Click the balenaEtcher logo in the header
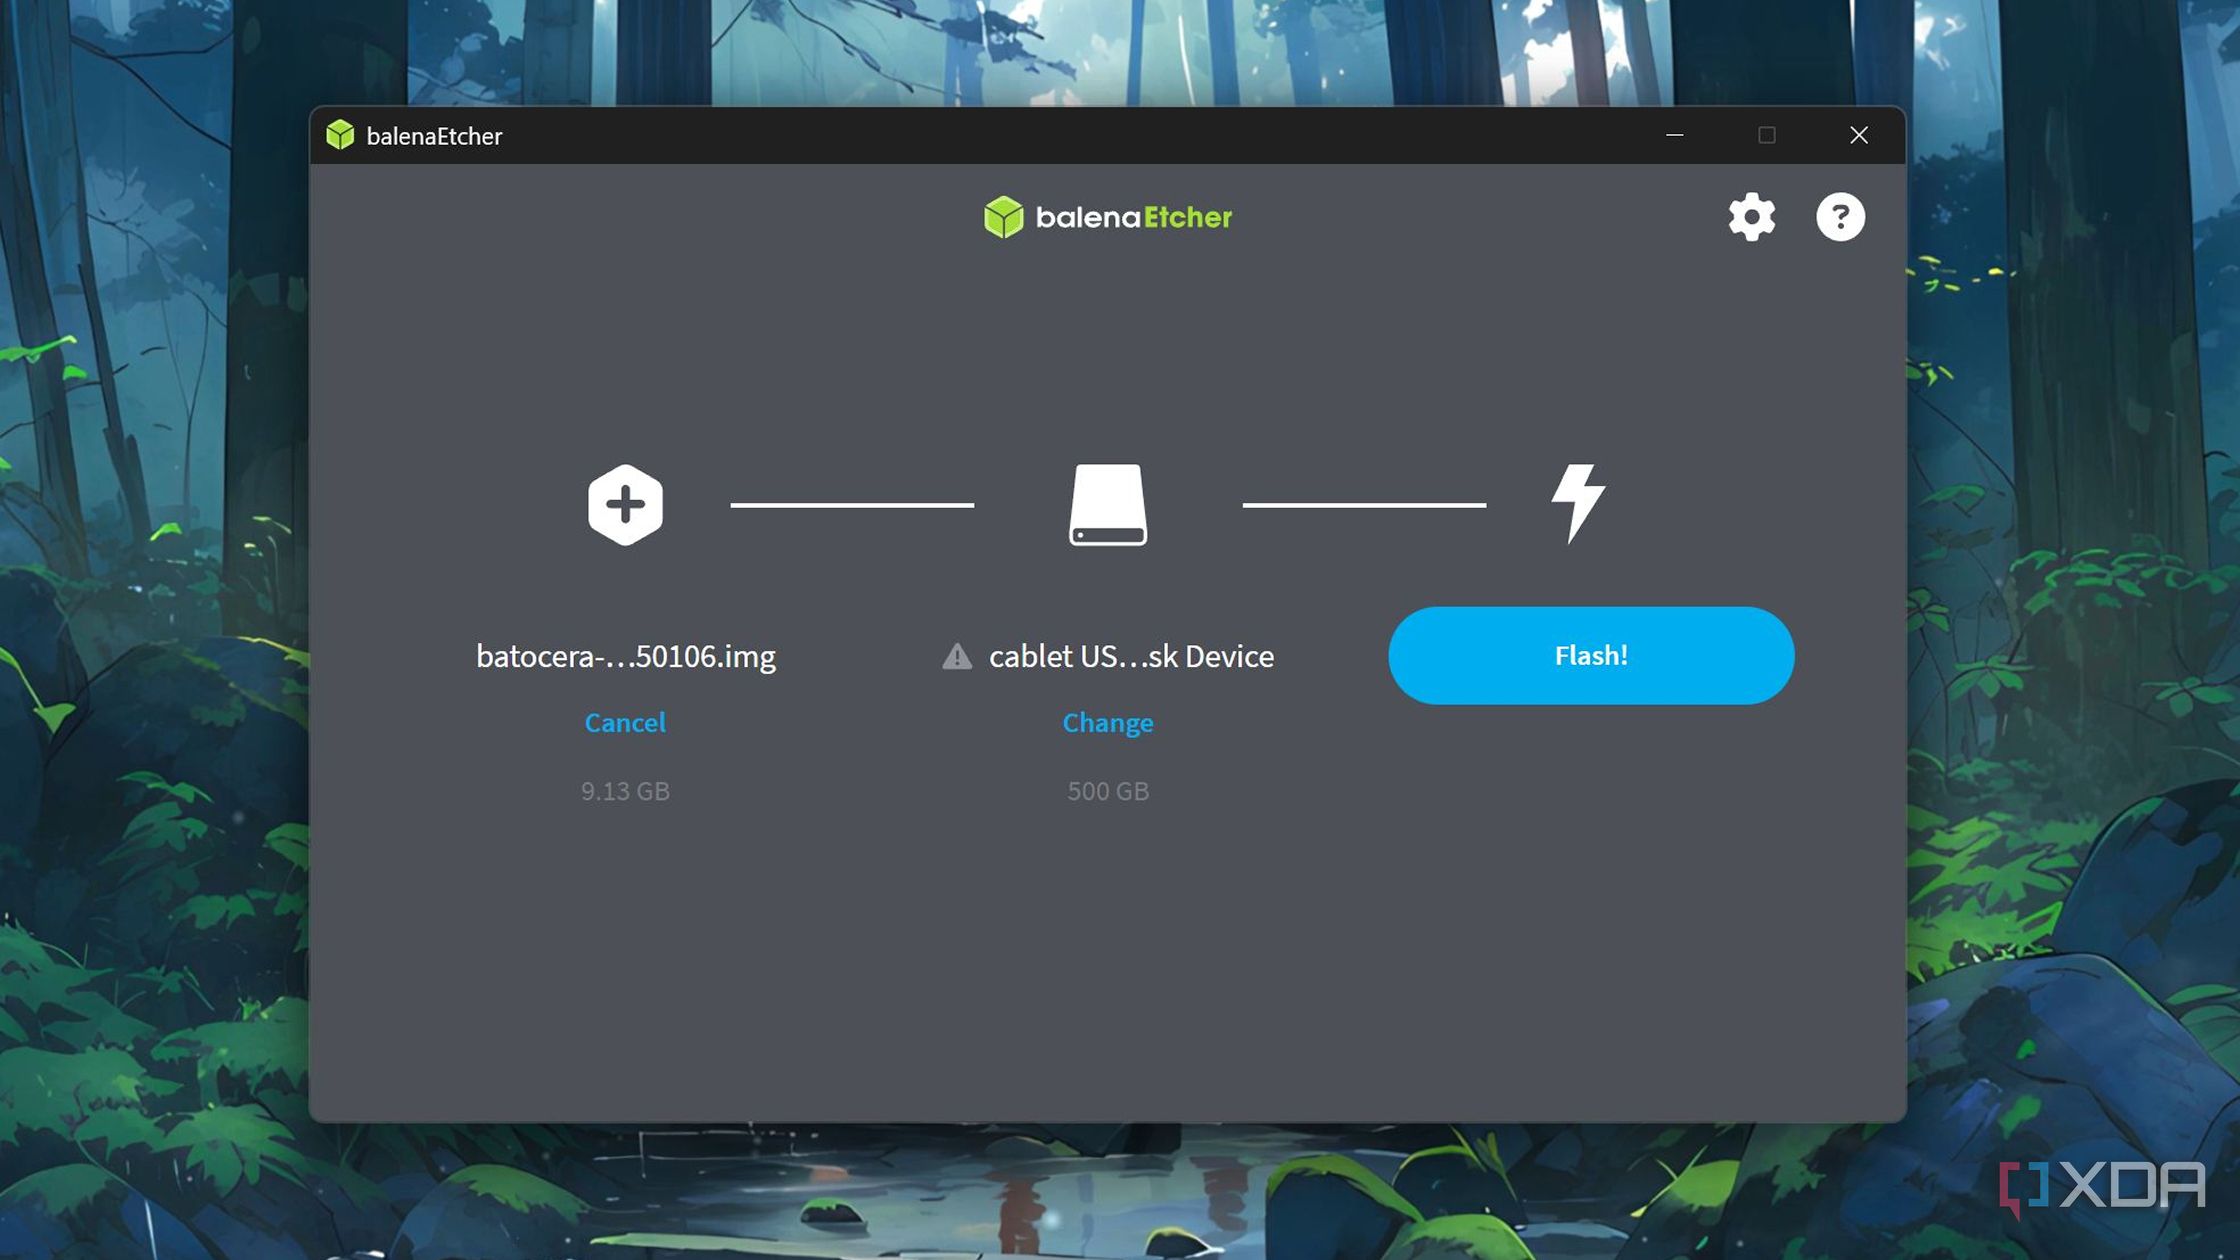 tap(1108, 217)
